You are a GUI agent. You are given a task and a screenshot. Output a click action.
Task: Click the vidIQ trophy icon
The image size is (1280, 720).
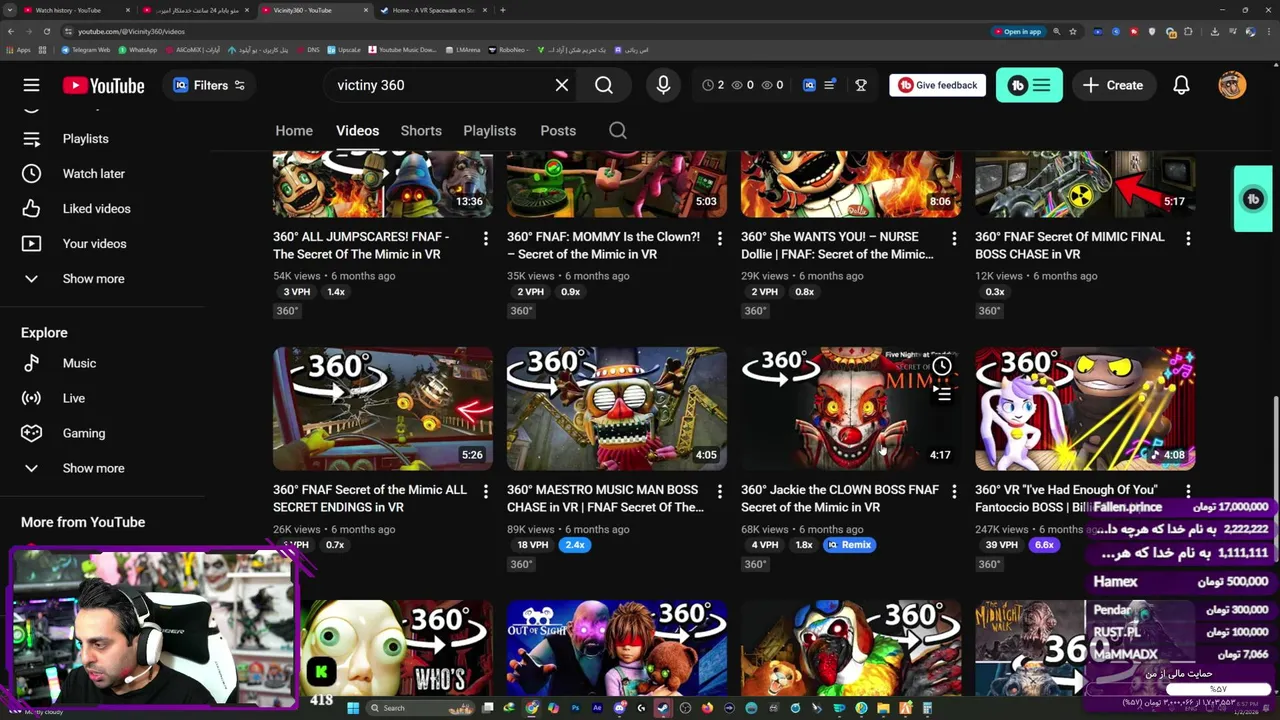[x=860, y=85]
